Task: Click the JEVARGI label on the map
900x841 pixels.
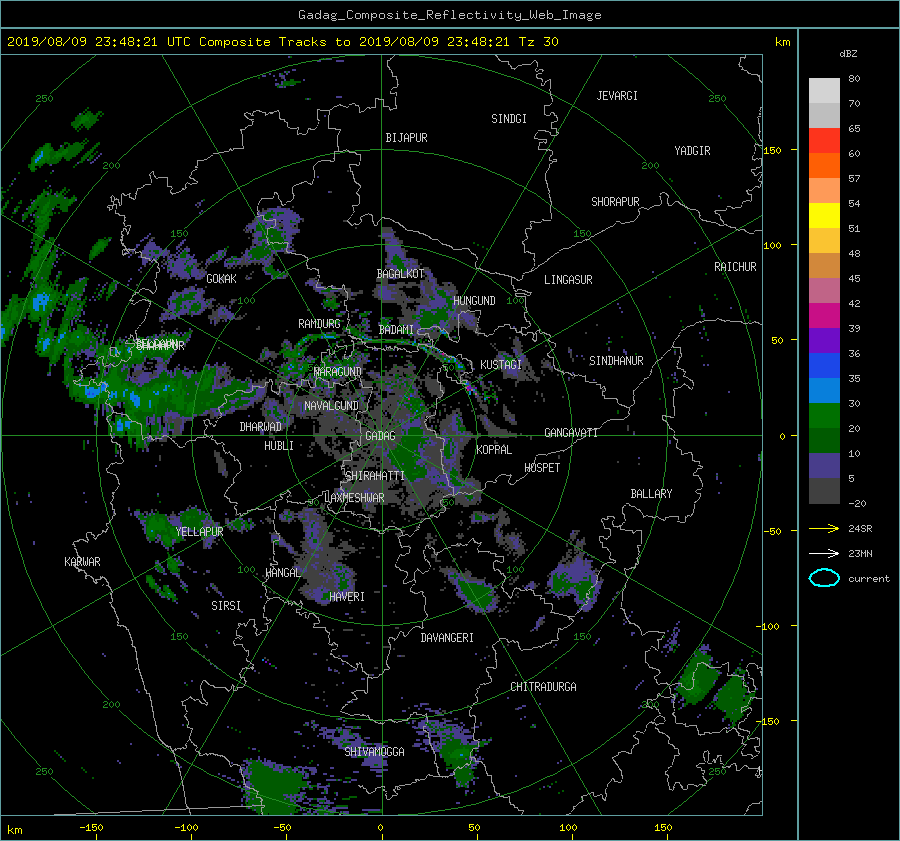Action: click(617, 96)
